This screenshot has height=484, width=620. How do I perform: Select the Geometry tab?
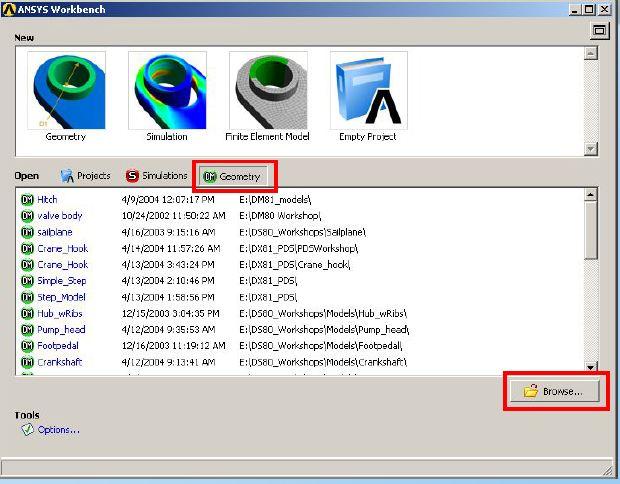click(x=233, y=176)
